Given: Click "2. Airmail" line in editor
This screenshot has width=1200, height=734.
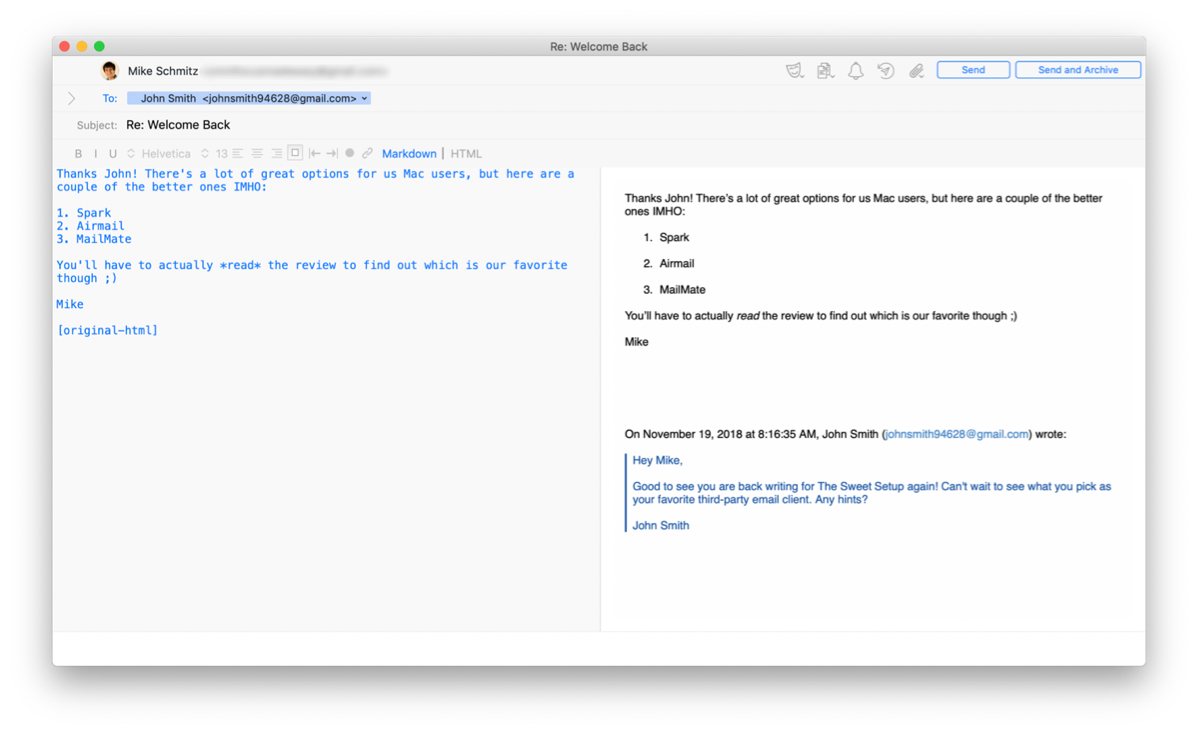Looking at the screenshot, I should (x=91, y=226).
